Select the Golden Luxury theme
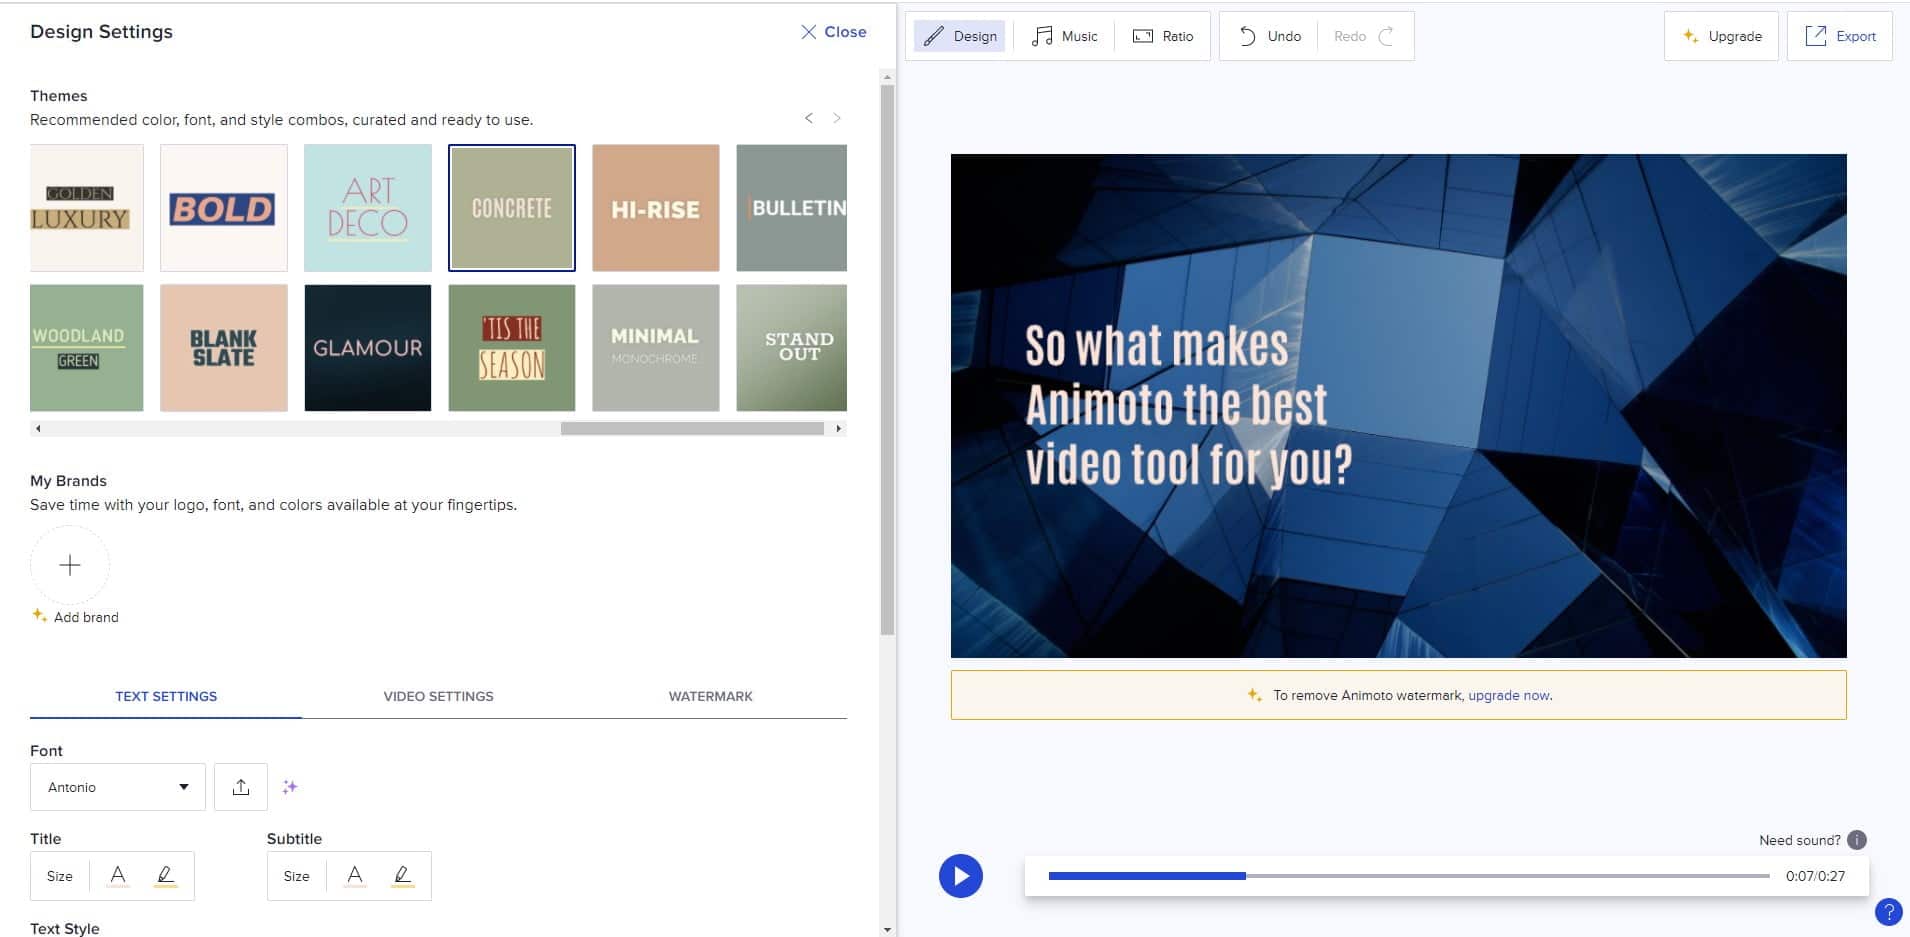Viewport: 1910px width, 937px height. (x=87, y=208)
